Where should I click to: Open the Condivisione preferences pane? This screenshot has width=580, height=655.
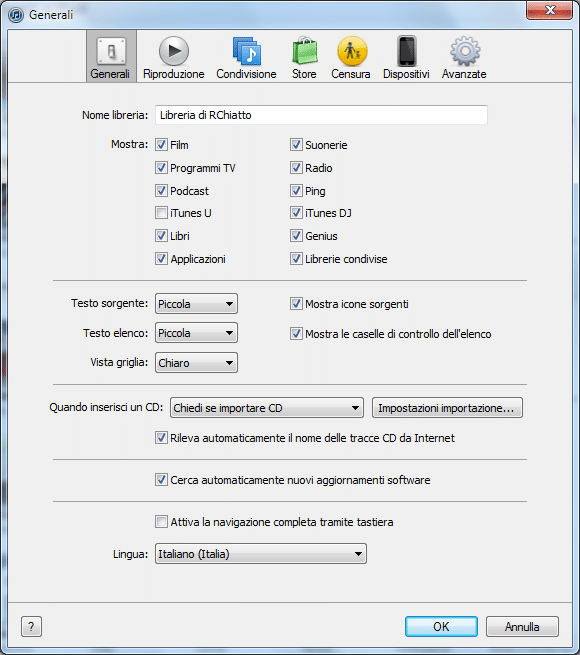coord(246,58)
